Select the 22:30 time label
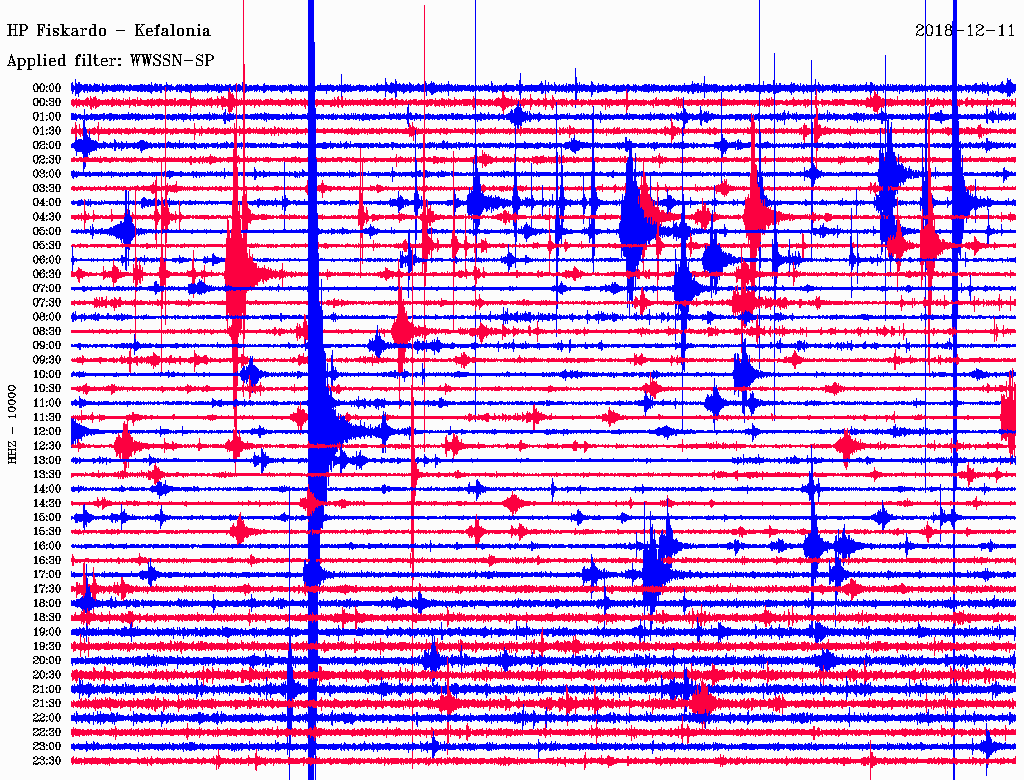 47,732
